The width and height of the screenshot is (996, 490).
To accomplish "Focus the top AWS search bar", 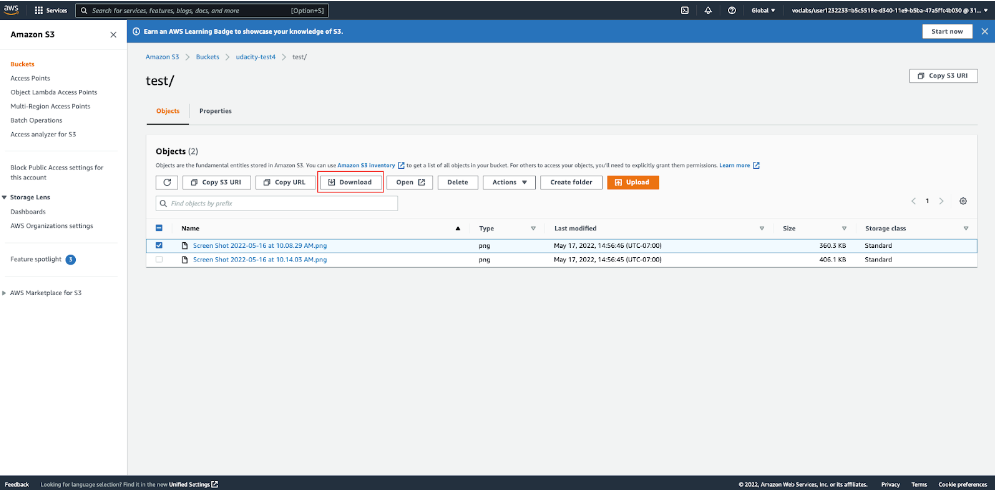I will pyautogui.click(x=202, y=11).
